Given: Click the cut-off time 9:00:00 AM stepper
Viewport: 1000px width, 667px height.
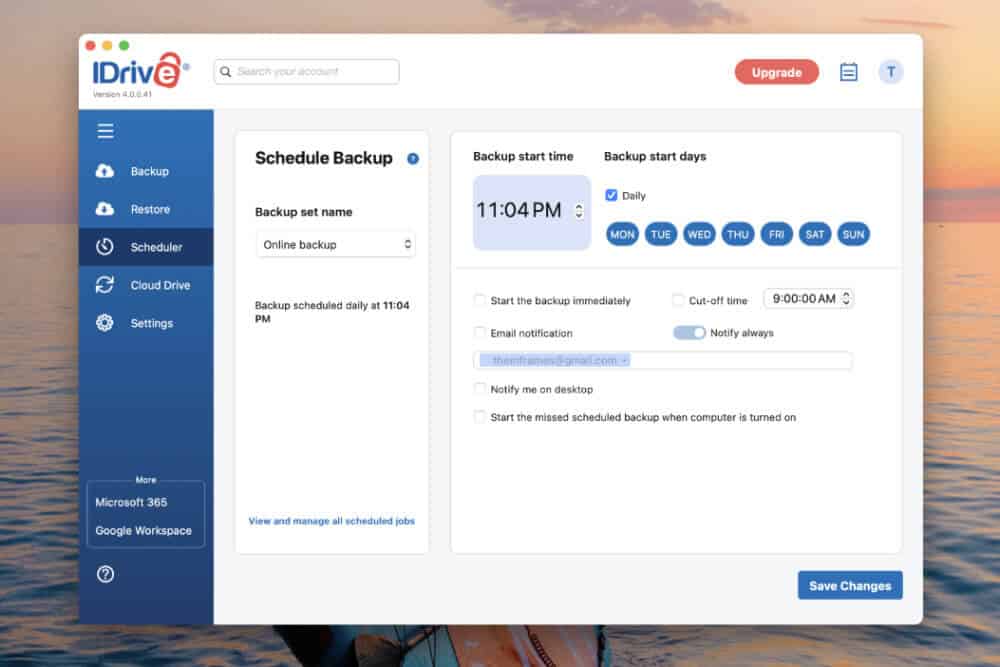Looking at the screenshot, I should (x=847, y=299).
